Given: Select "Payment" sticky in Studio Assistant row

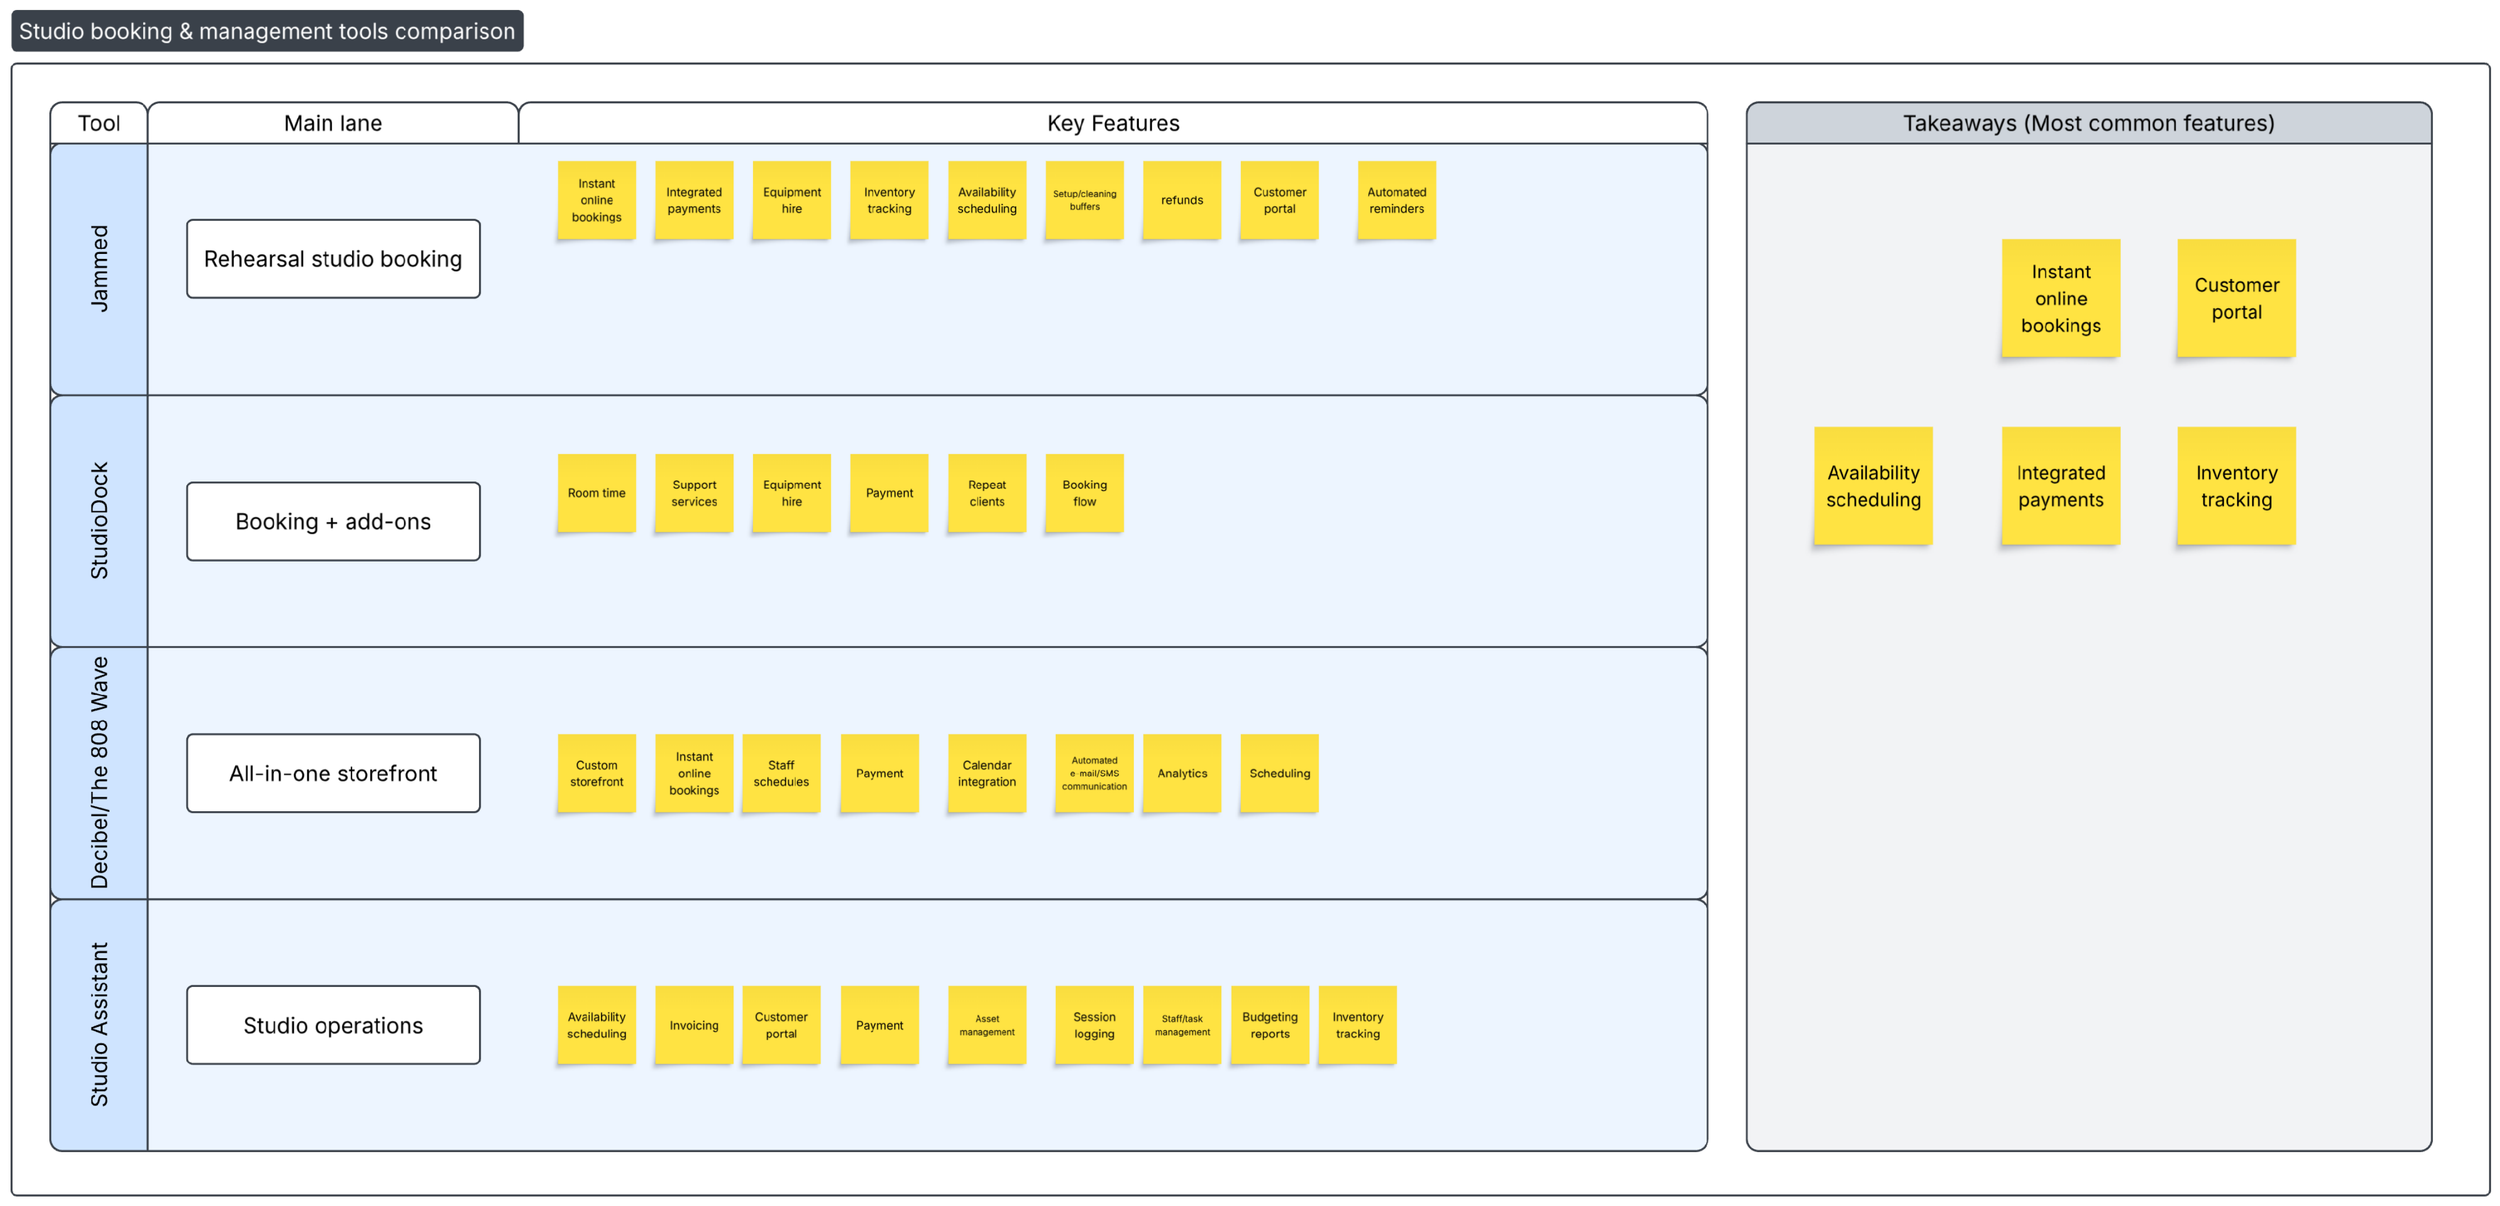Looking at the screenshot, I should pyautogui.click(x=880, y=1025).
